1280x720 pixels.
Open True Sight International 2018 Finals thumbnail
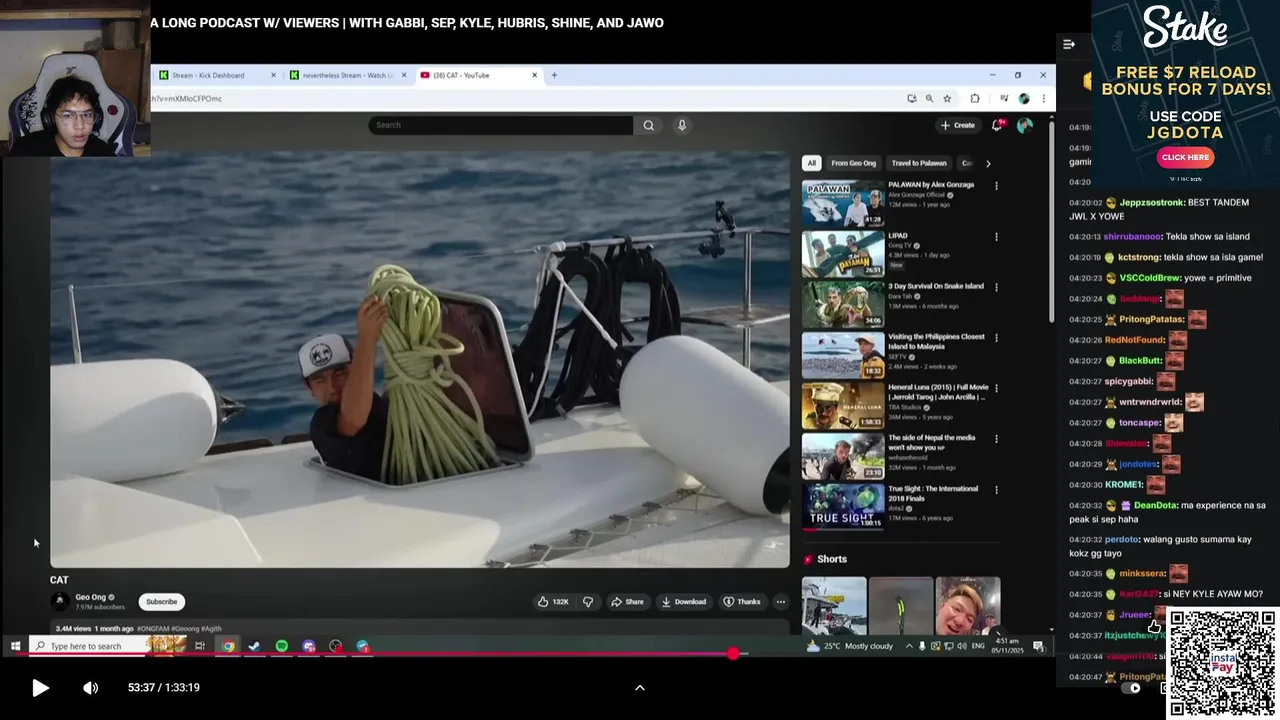843,506
